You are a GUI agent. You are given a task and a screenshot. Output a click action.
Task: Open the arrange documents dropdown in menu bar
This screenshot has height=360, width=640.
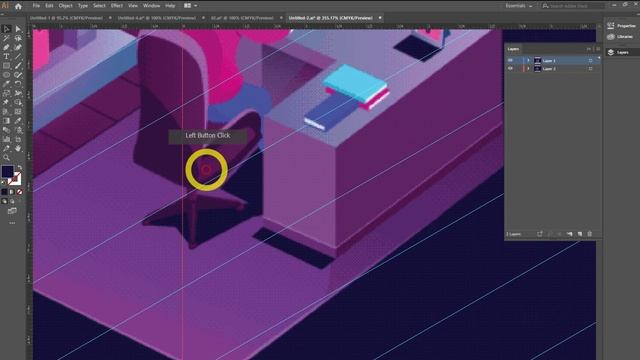pos(190,6)
